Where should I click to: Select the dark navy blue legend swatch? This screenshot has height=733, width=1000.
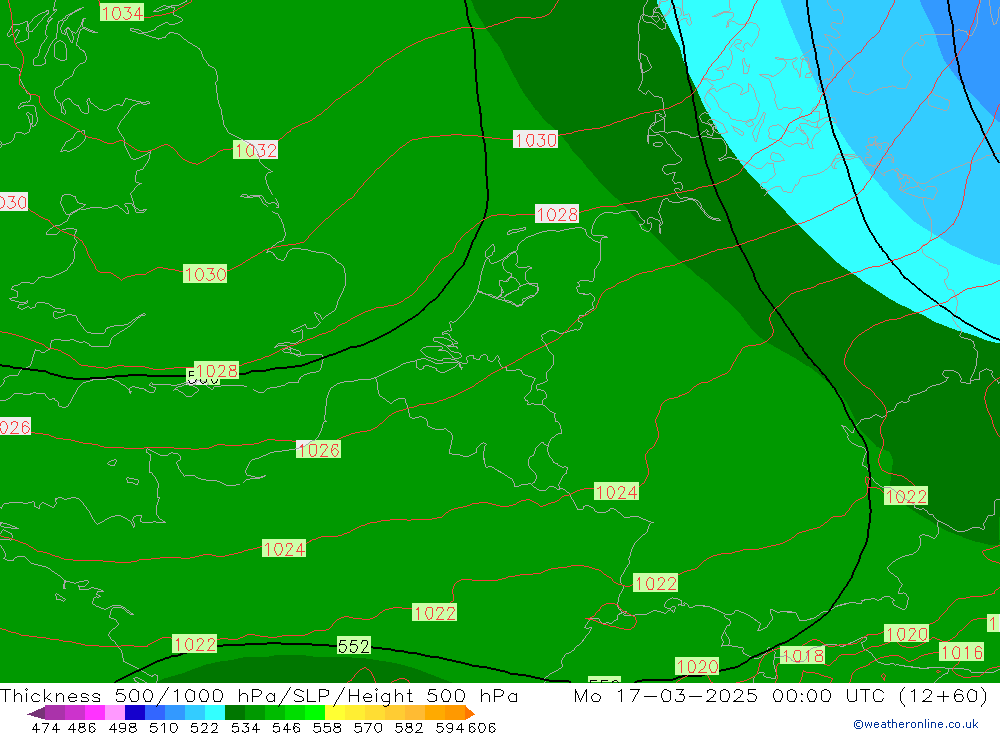(135, 713)
